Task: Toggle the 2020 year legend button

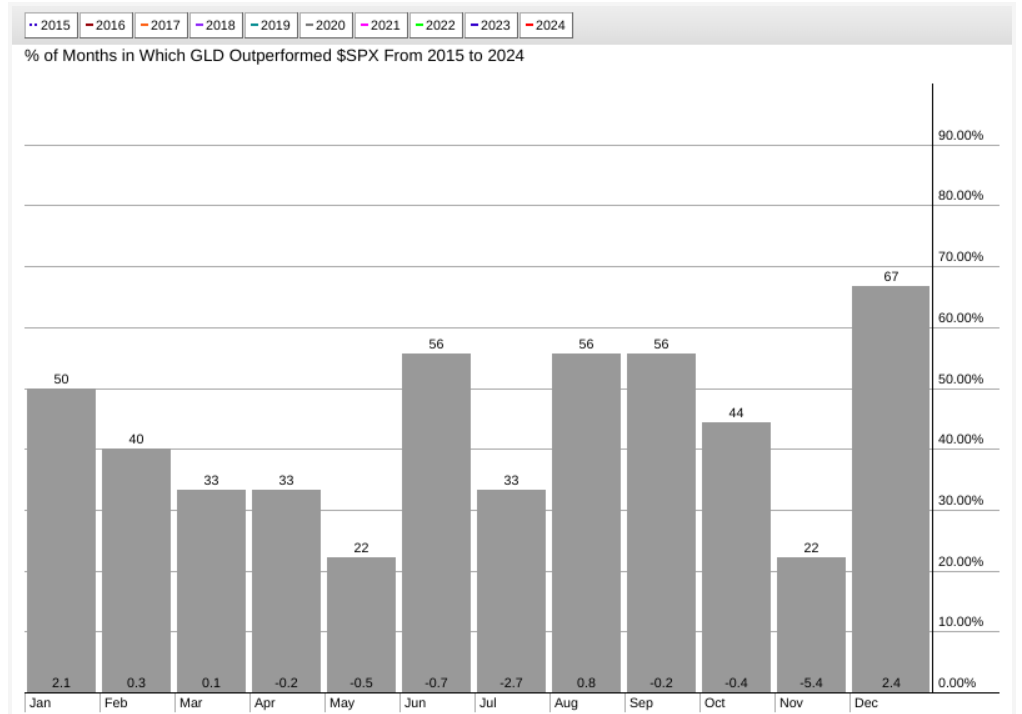Action: coord(325,25)
